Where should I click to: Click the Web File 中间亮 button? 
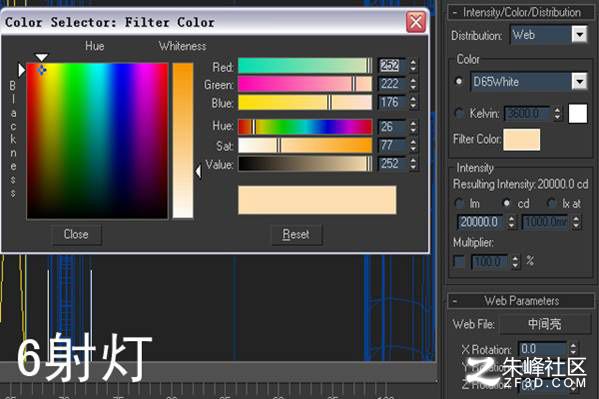(x=545, y=324)
